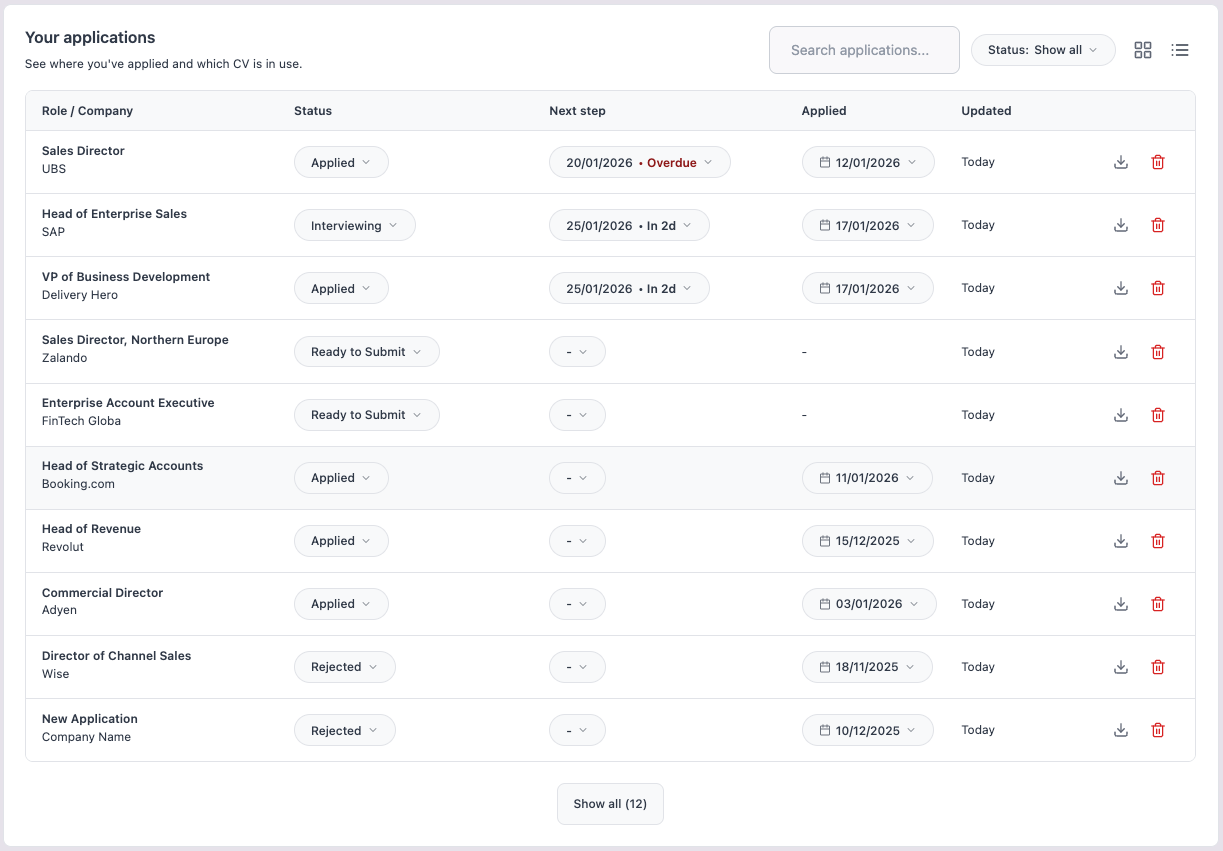Image resolution: width=1223 pixels, height=851 pixels.
Task: Click the search applications field
Action: pos(864,49)
